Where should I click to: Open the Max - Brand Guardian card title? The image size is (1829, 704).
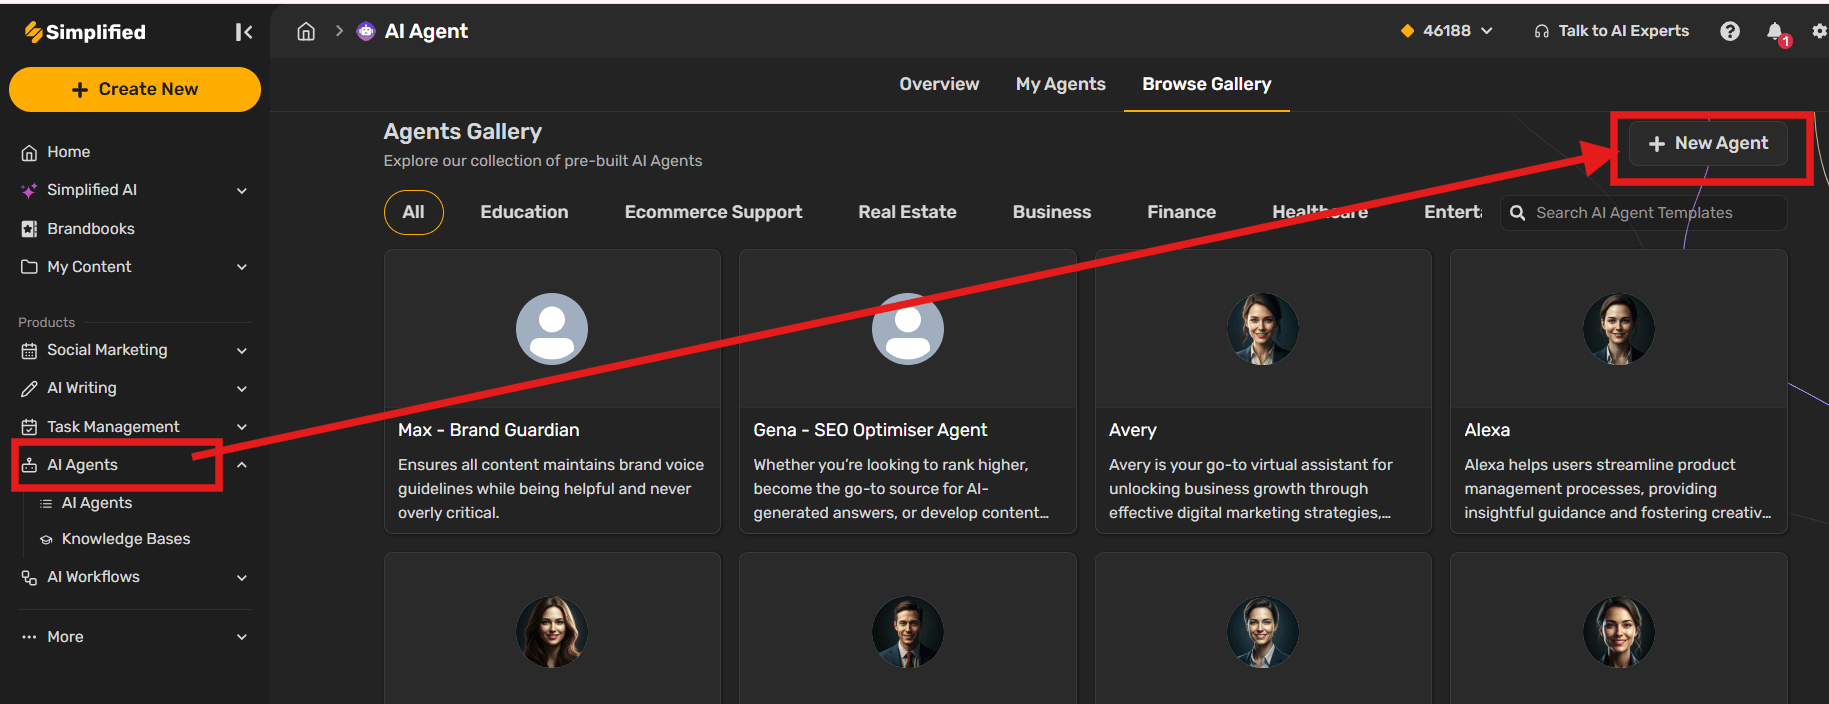[x=489, y=430]
